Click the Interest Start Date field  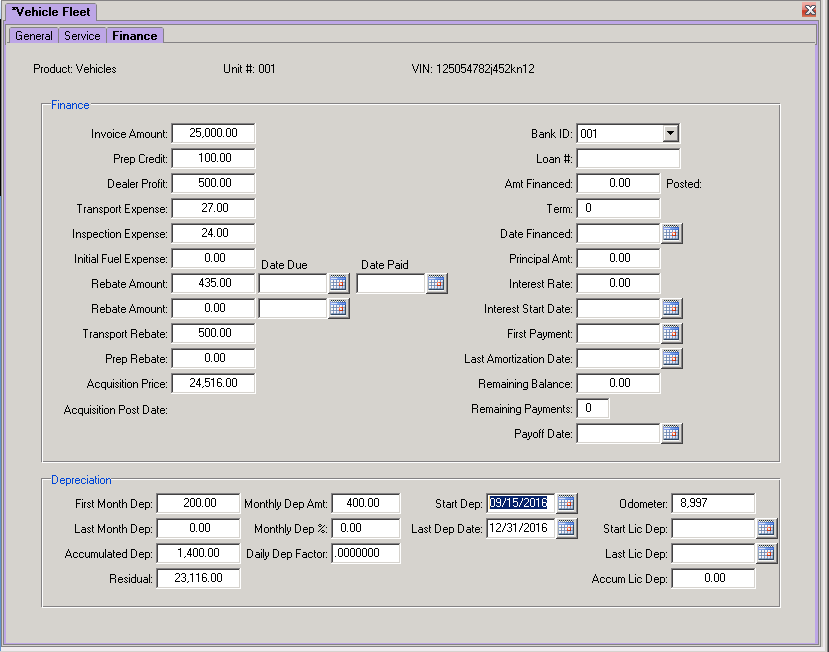click(x=618, y=308)
